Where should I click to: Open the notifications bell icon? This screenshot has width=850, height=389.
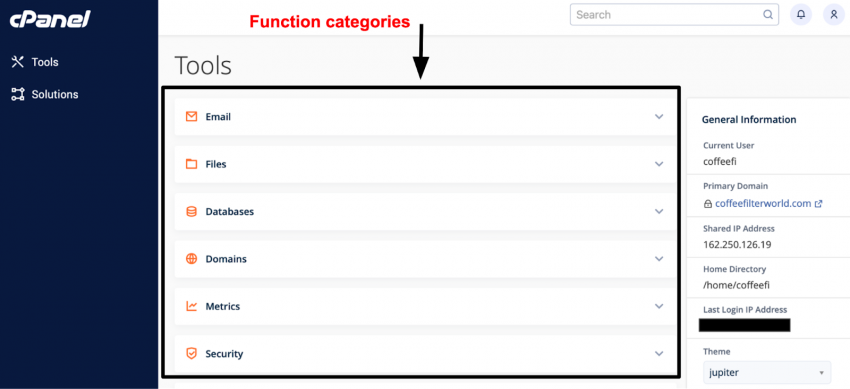point(801,15)
